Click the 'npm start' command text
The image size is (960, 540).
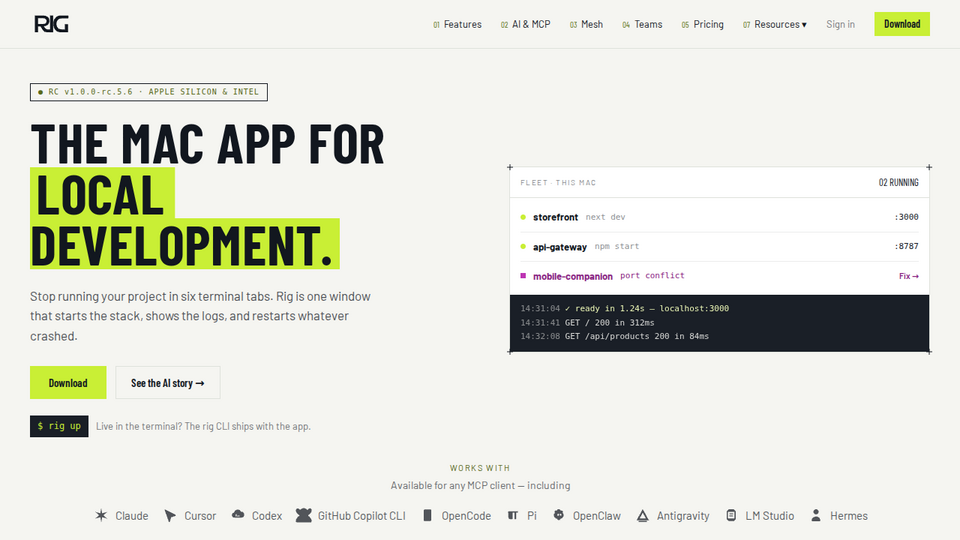pos(617,246)
